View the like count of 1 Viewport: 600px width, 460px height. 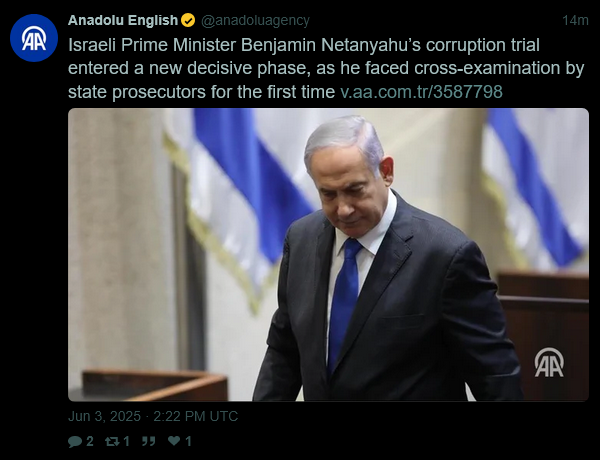tap(188, 442)
